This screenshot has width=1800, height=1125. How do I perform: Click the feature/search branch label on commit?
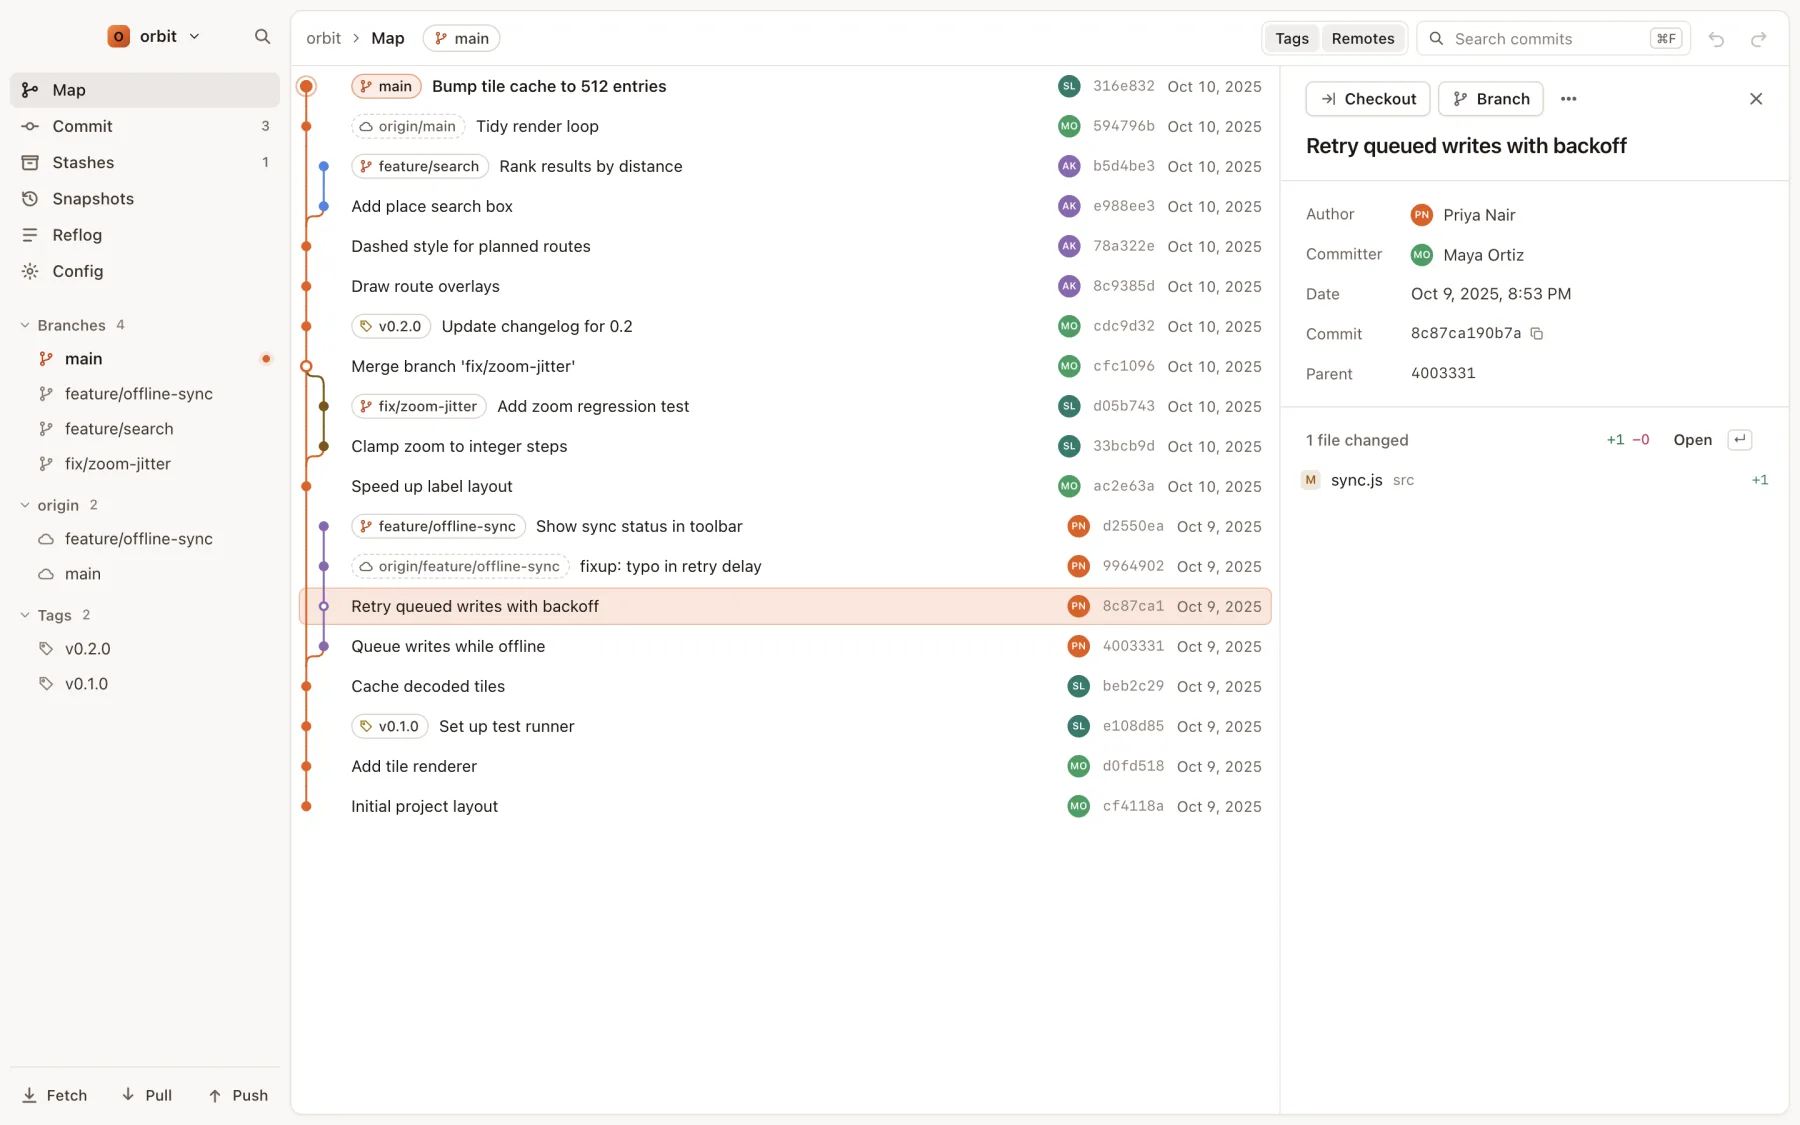[x=420, y=166]
